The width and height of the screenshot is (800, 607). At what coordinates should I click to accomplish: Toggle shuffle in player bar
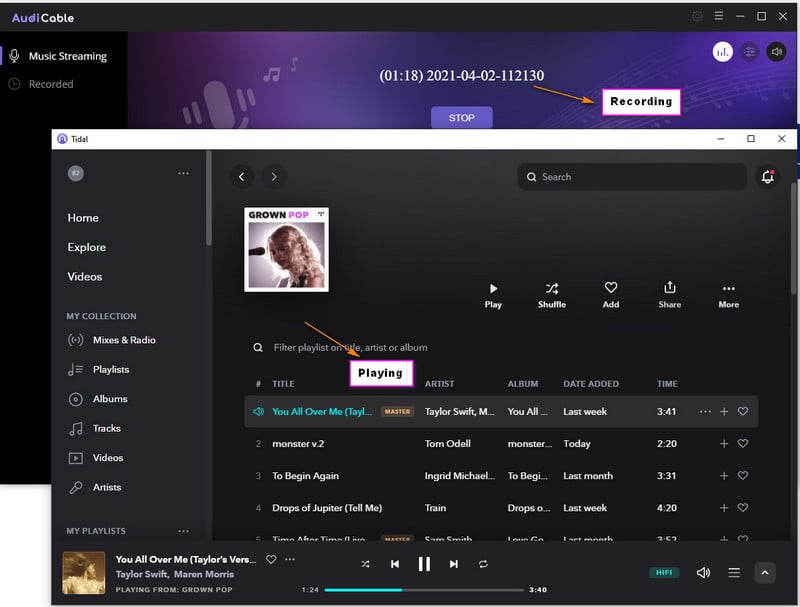click(x=365, y=564)
